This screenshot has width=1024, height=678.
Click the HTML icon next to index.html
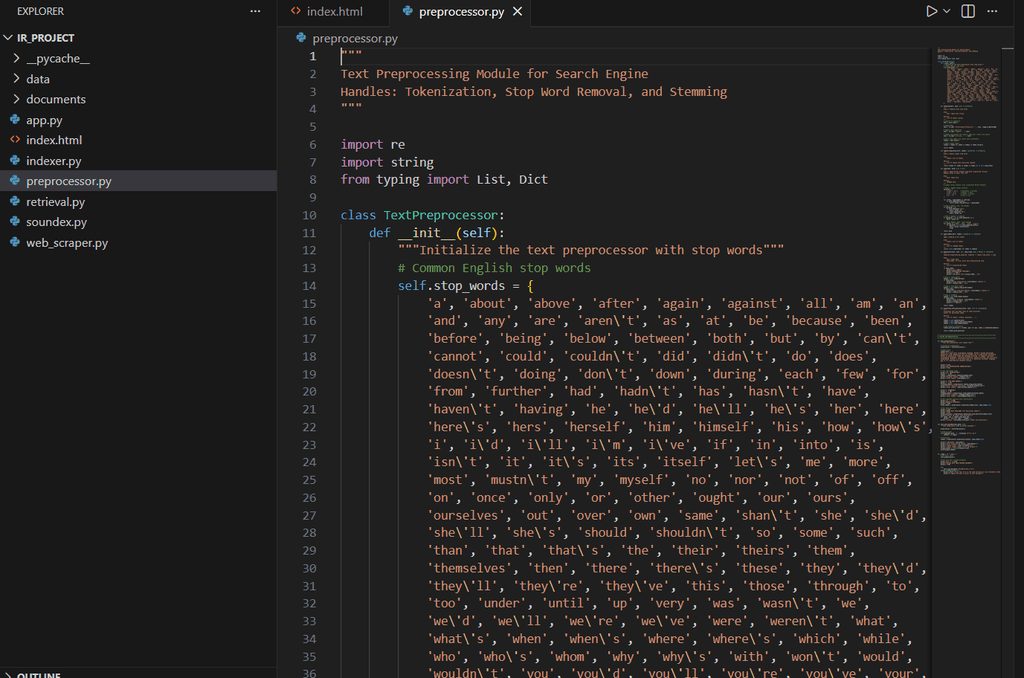click(x=15, y=140)
